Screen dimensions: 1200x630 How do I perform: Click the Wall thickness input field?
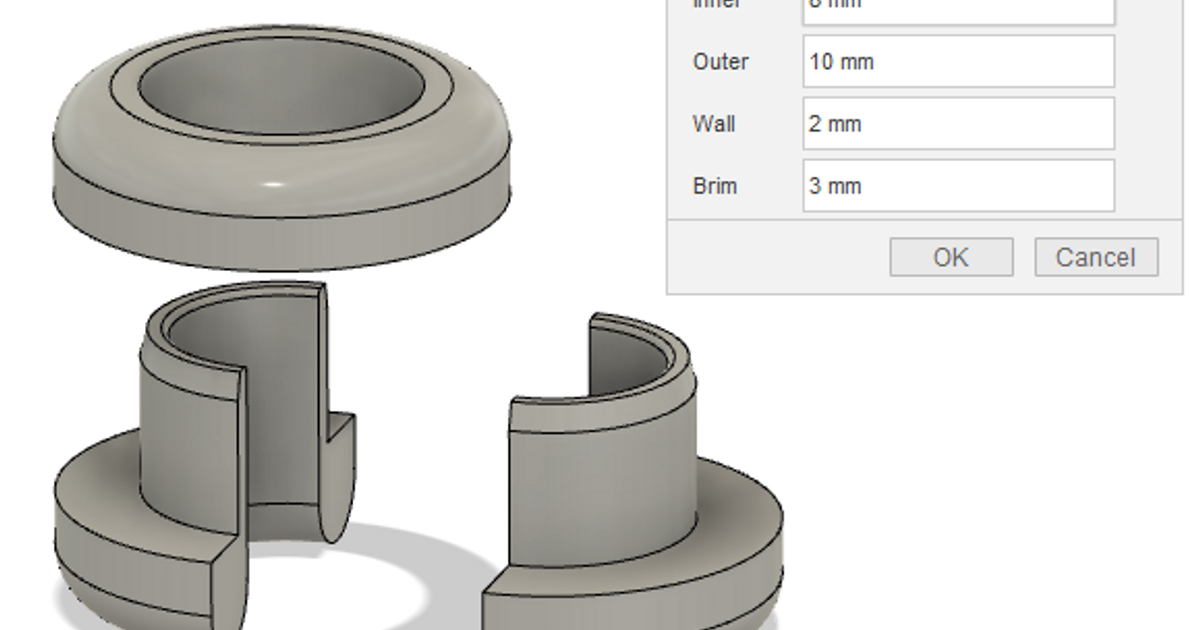click(958, 124)
